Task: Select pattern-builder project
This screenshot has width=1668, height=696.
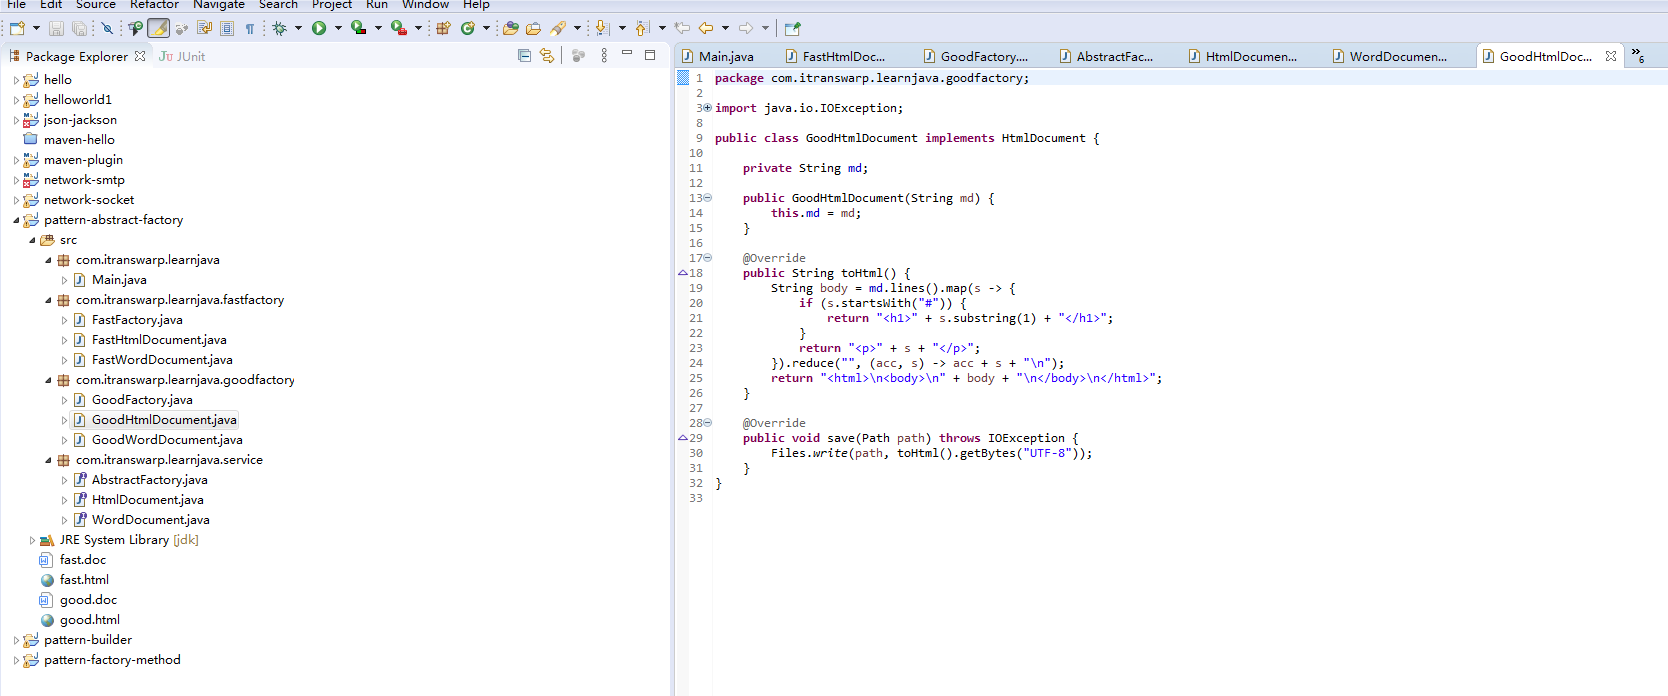Action: (x=88, y=640)
